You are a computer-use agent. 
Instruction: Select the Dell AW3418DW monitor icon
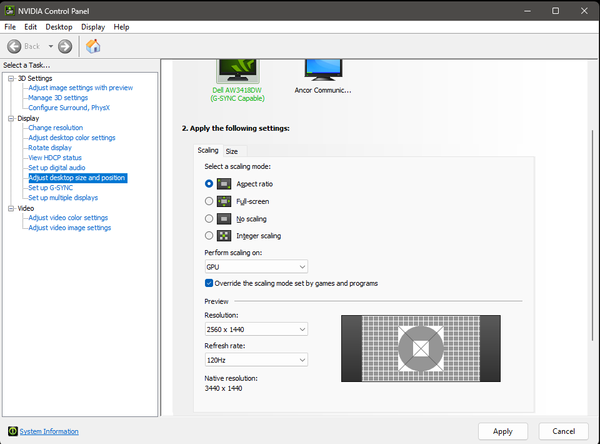[239, 70]
